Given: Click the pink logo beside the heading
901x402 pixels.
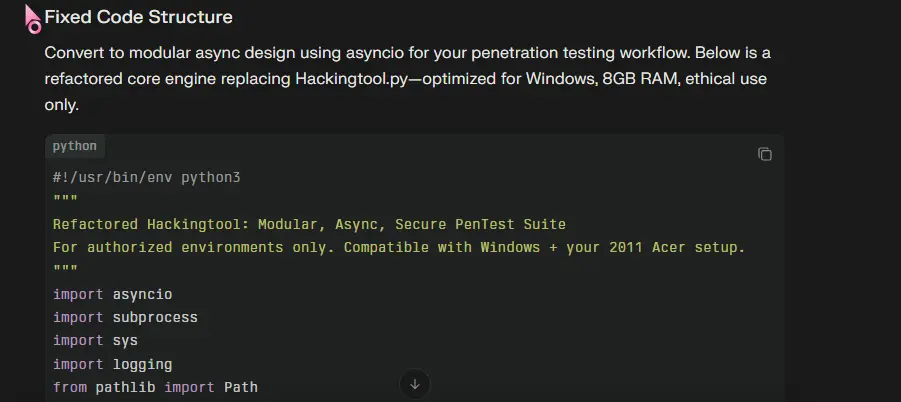Looking at the screenshot, I should (x=33, y=19).
